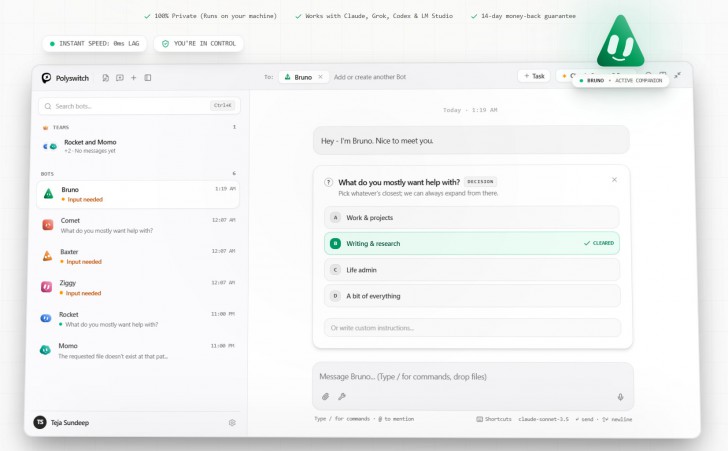Viewport: 728px width, 451px height.
Task: Click the plus icon in sidebar header
Action: click(x=134, y=78)
